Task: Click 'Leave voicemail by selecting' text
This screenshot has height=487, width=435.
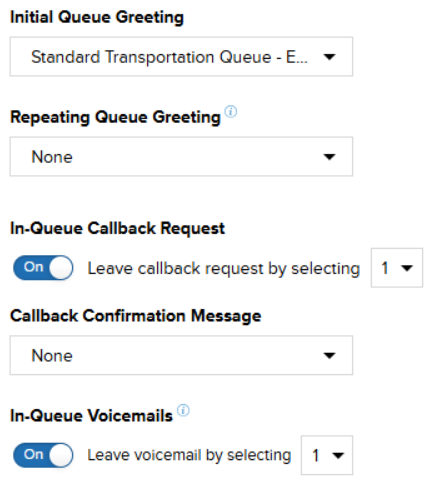Action: click(189, 455)
